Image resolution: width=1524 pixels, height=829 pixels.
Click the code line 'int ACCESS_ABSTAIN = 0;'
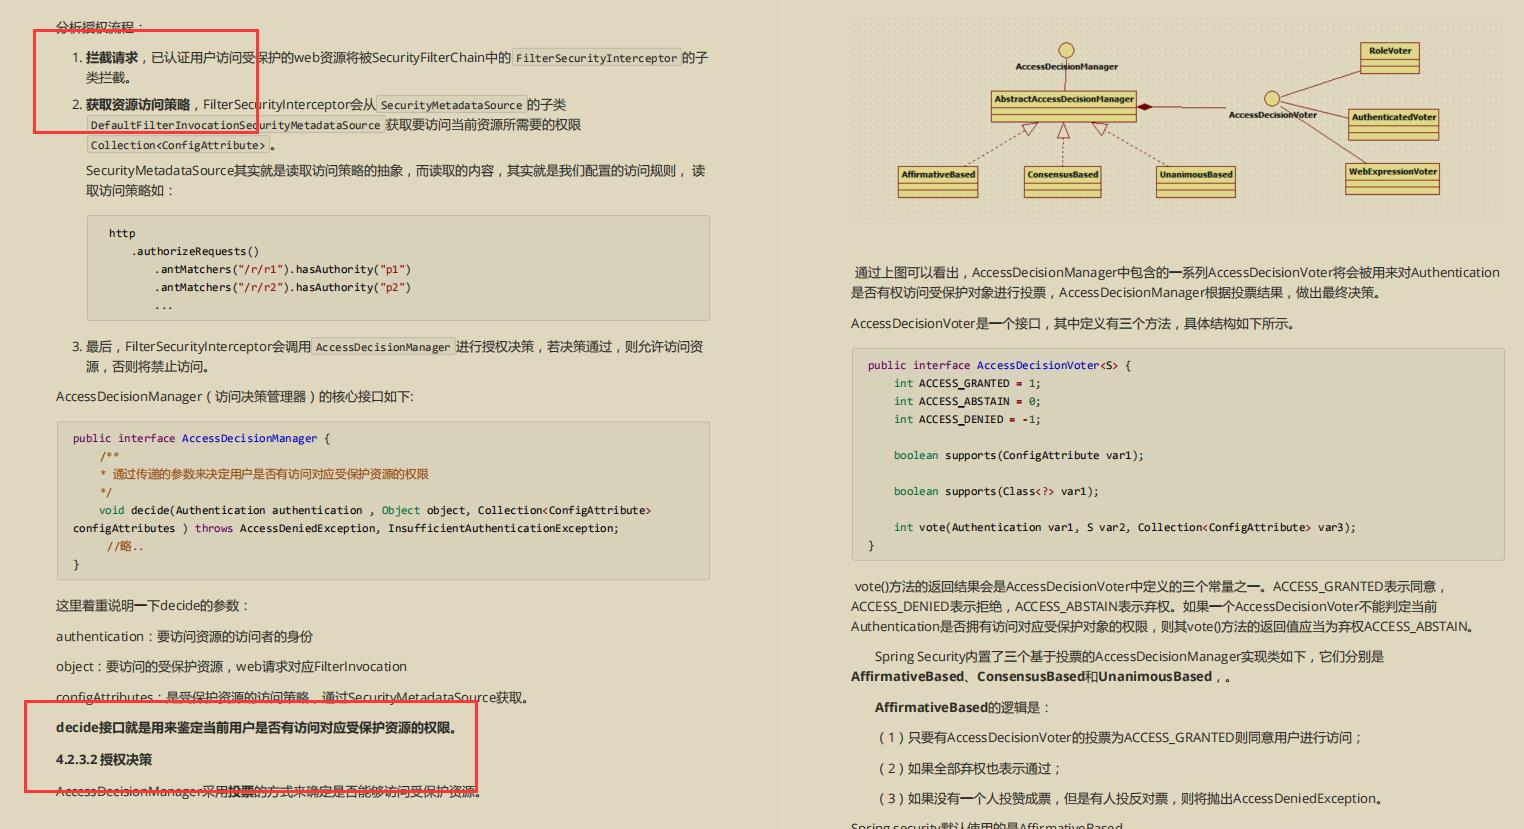[x=967, y=401]
